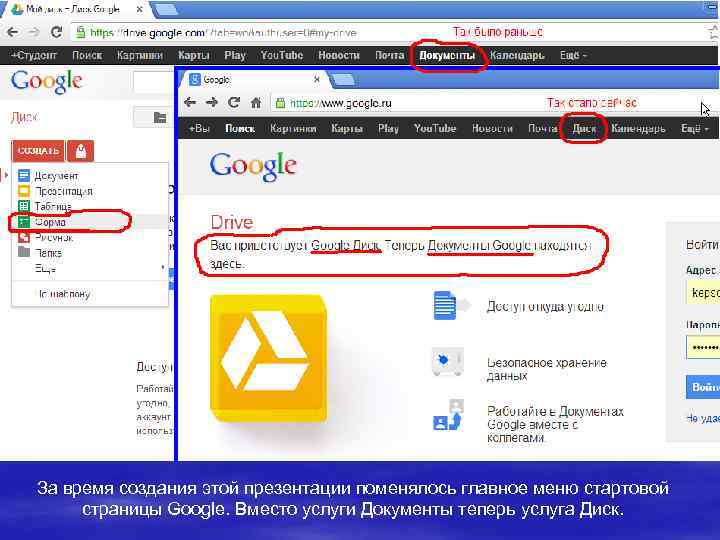The width and height of the screenshot is (720, 540).
Task: Open YouTube in the front window bar
Action: (x=435, y=129)
